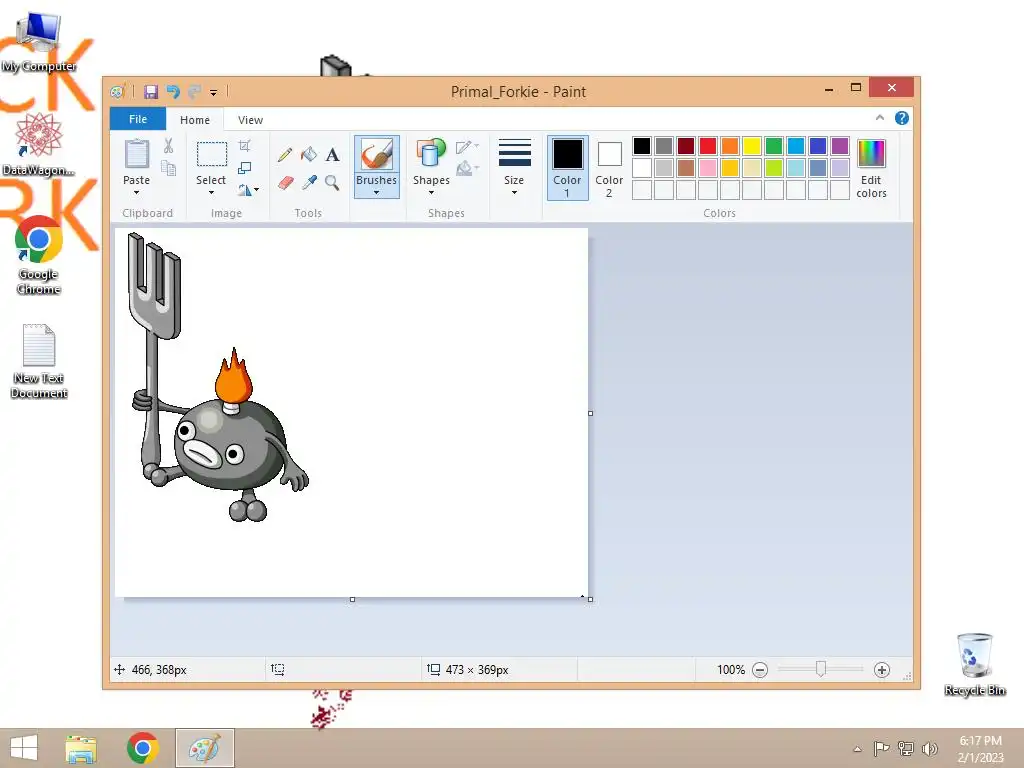Click the Undo arrow in quick access toolbar
Viewport: 1024px width, 768px height.
(173, 91)
